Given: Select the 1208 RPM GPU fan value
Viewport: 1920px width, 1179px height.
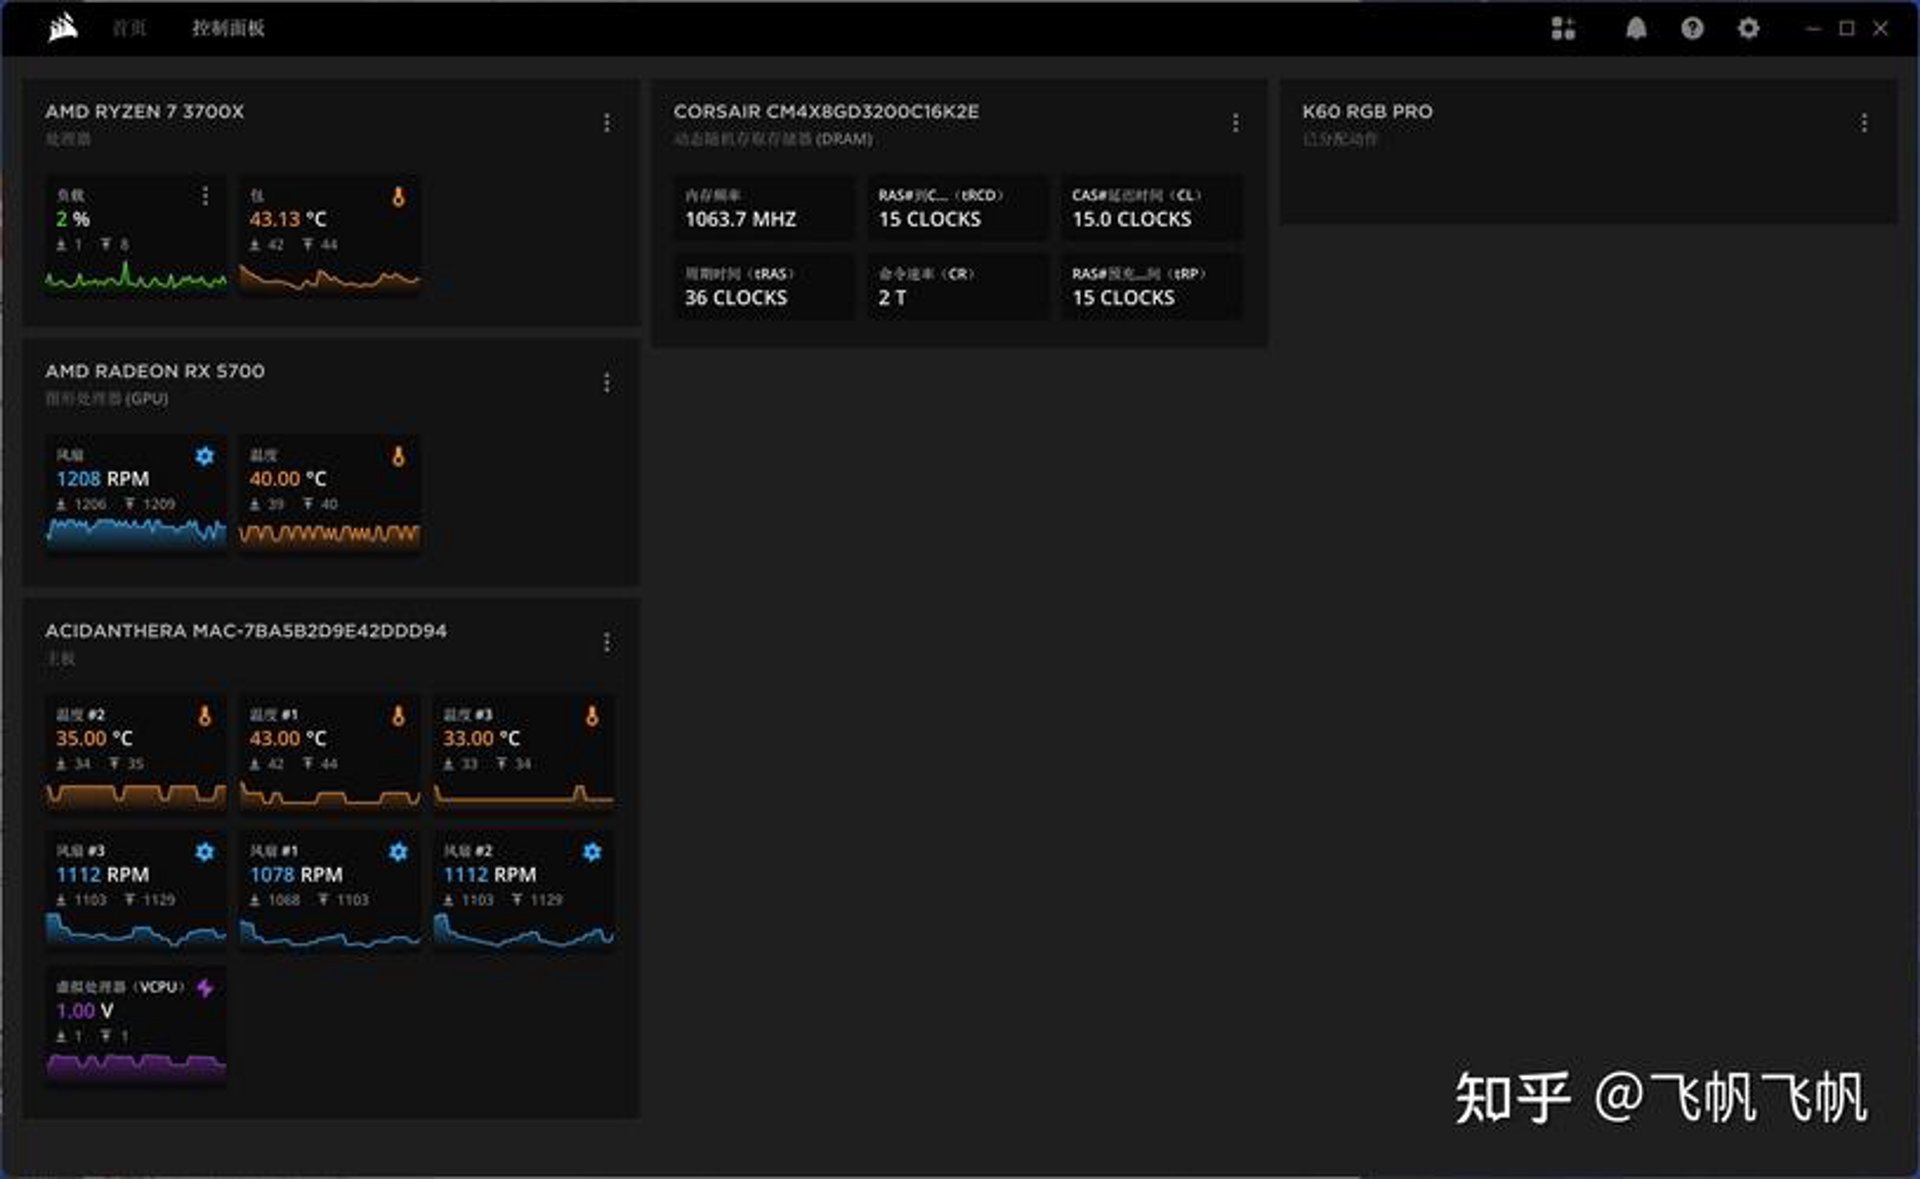Looking at the screenshot, I should (103, 479).
